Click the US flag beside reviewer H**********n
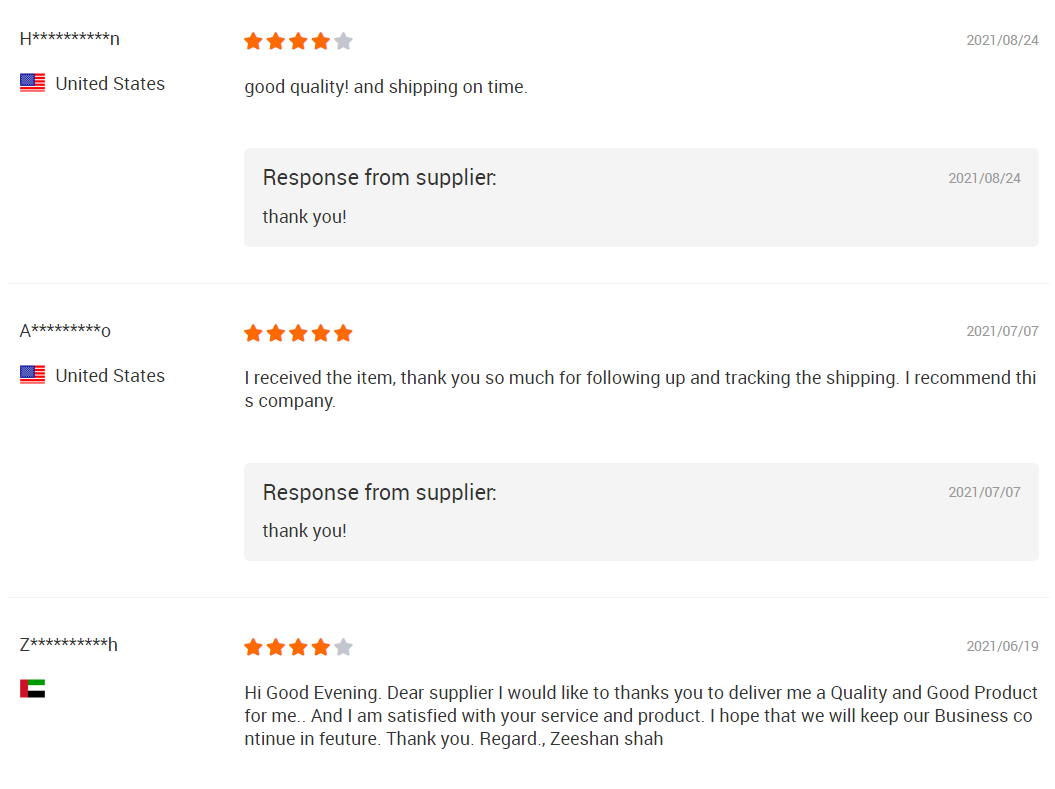Image resolution: width=1055 pixels, height=789 pixels. [x=32, y=83]
